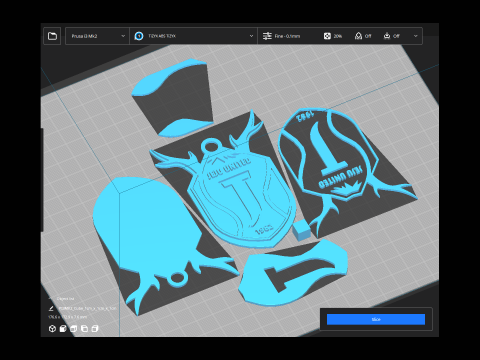The height and width of the screenshot is (360, 480).
Task: Click the print profile sliders icon
Action: (x=267, y=36)
